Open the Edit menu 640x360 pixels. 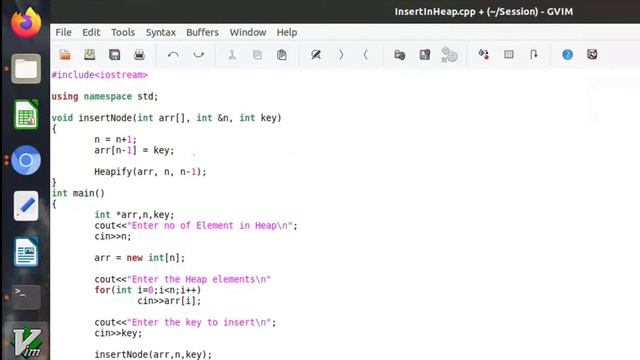click(91, 32)
